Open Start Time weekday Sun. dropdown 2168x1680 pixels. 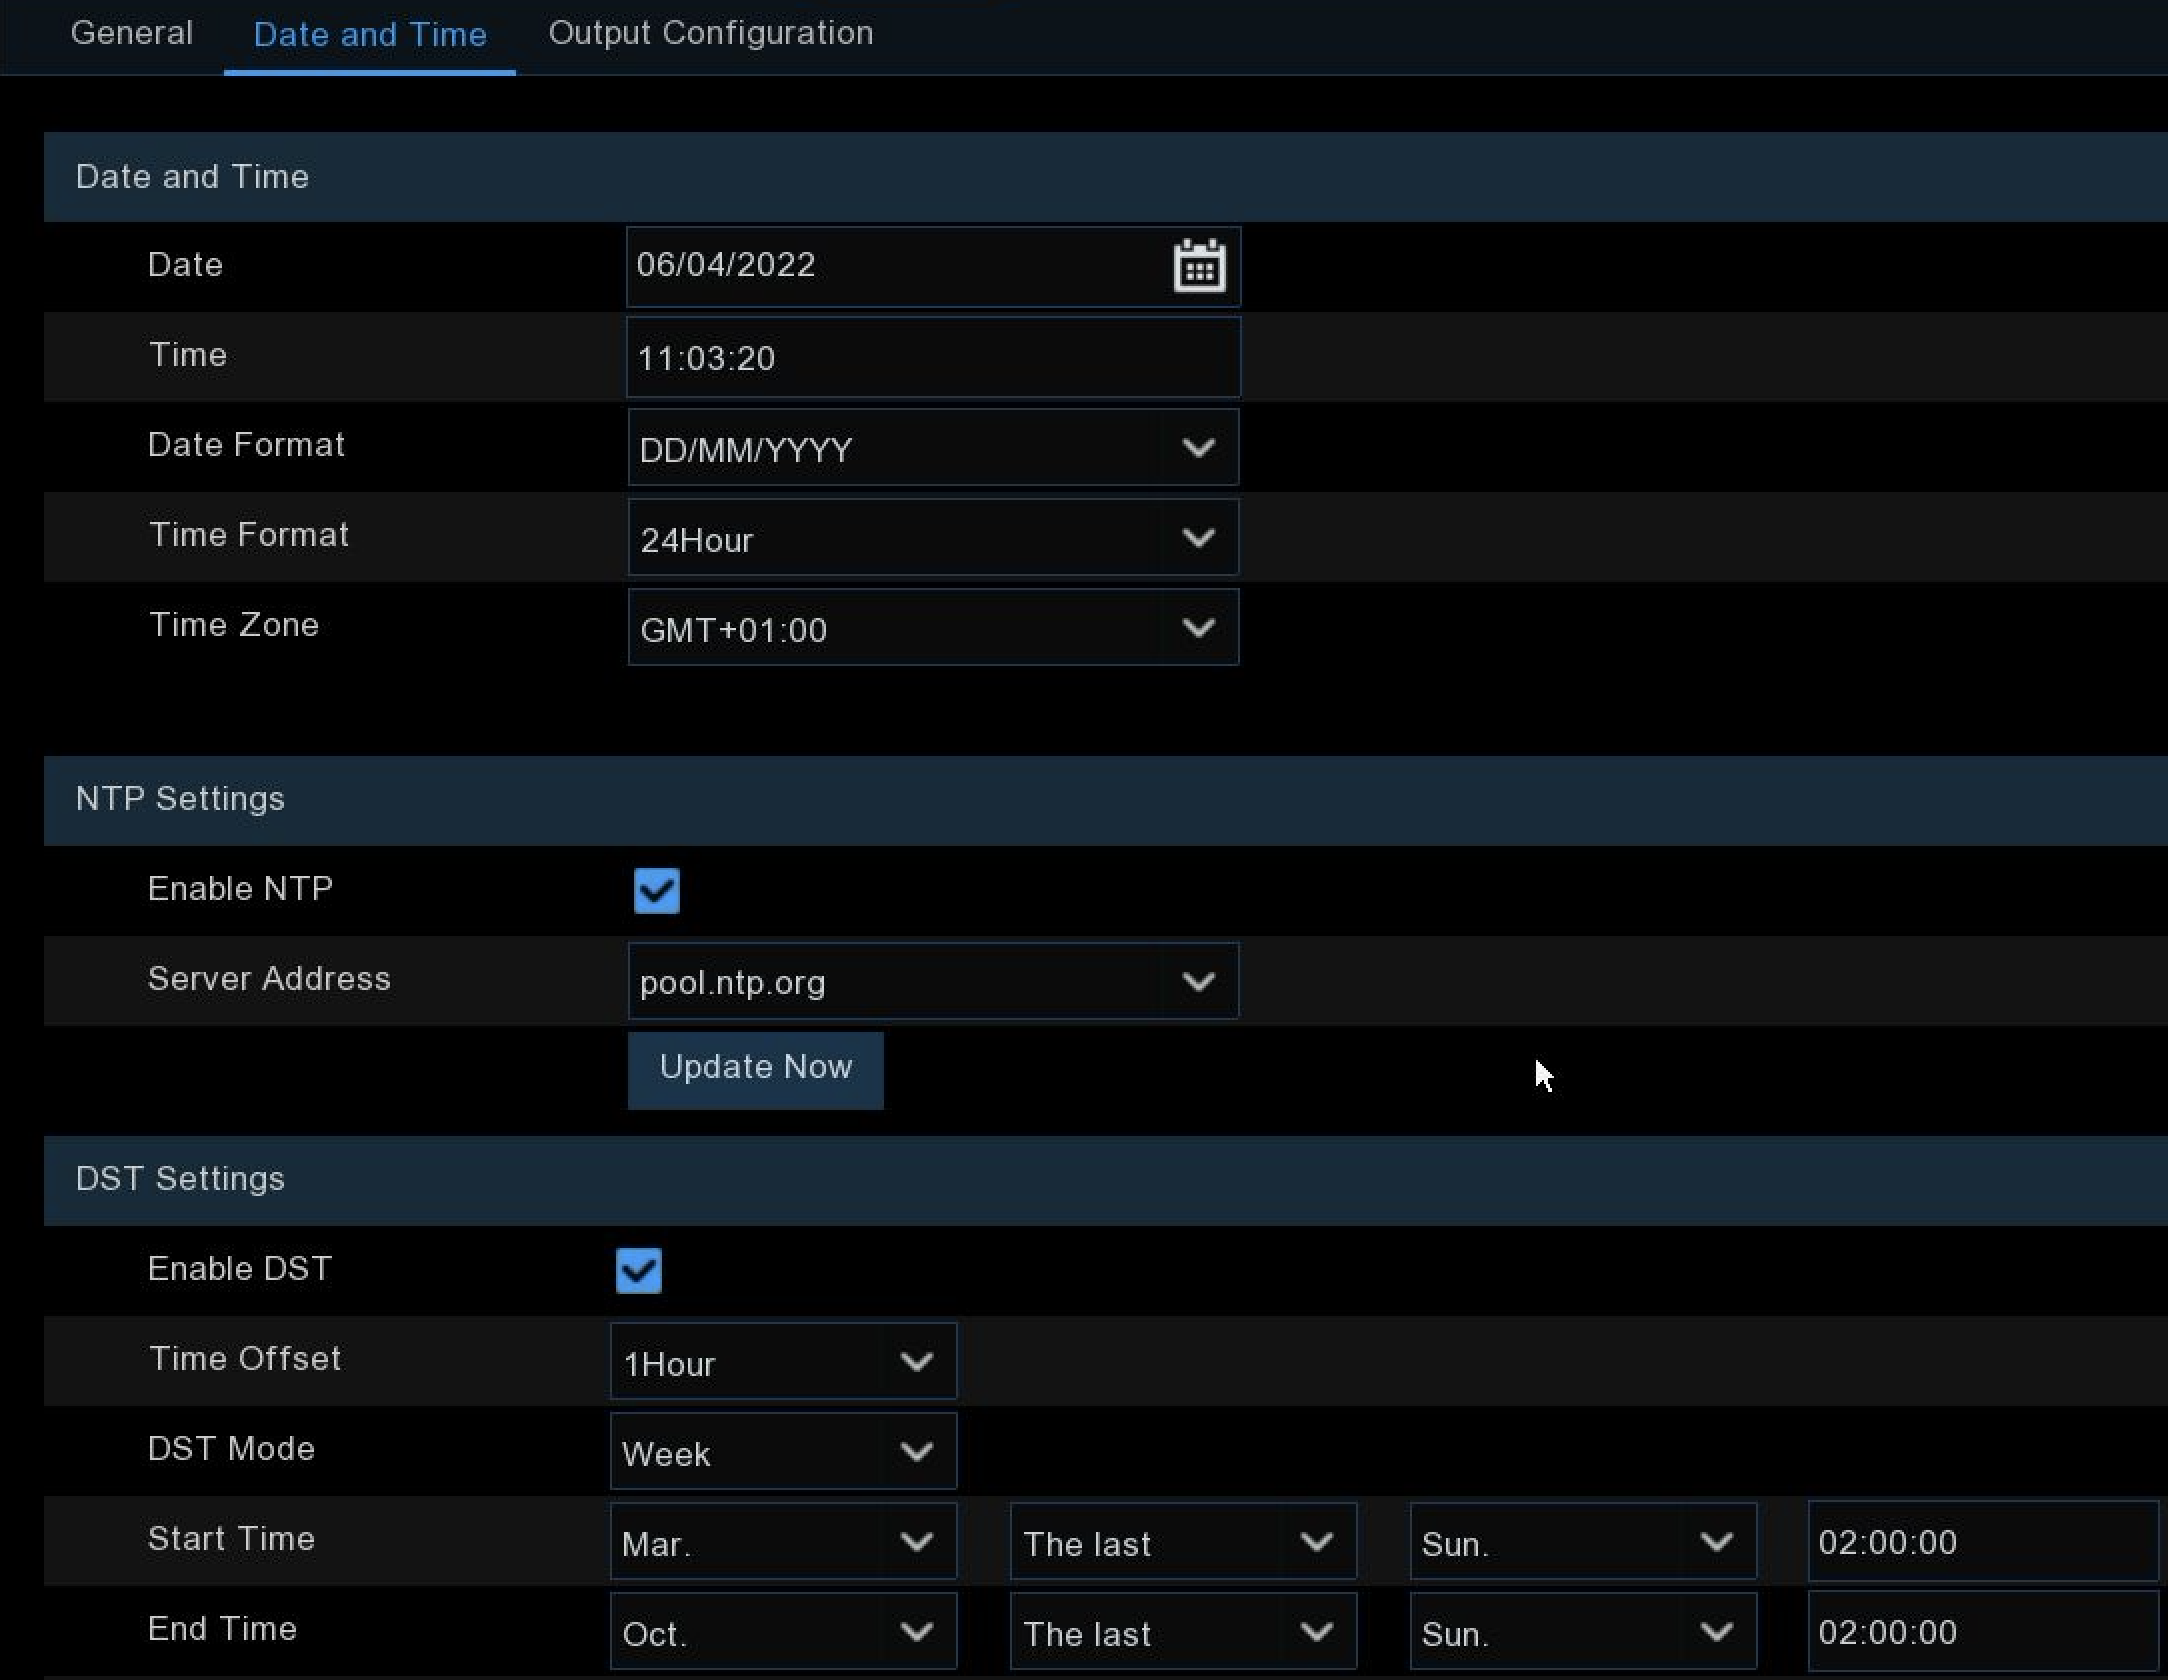coord(1582,1542)
